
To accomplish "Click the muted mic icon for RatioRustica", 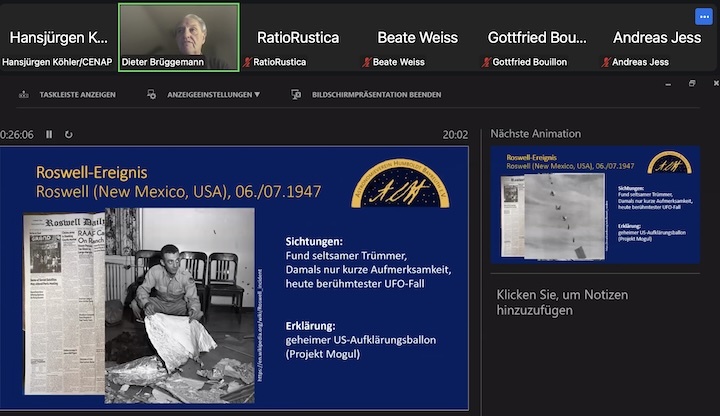I will coord(247,62).
